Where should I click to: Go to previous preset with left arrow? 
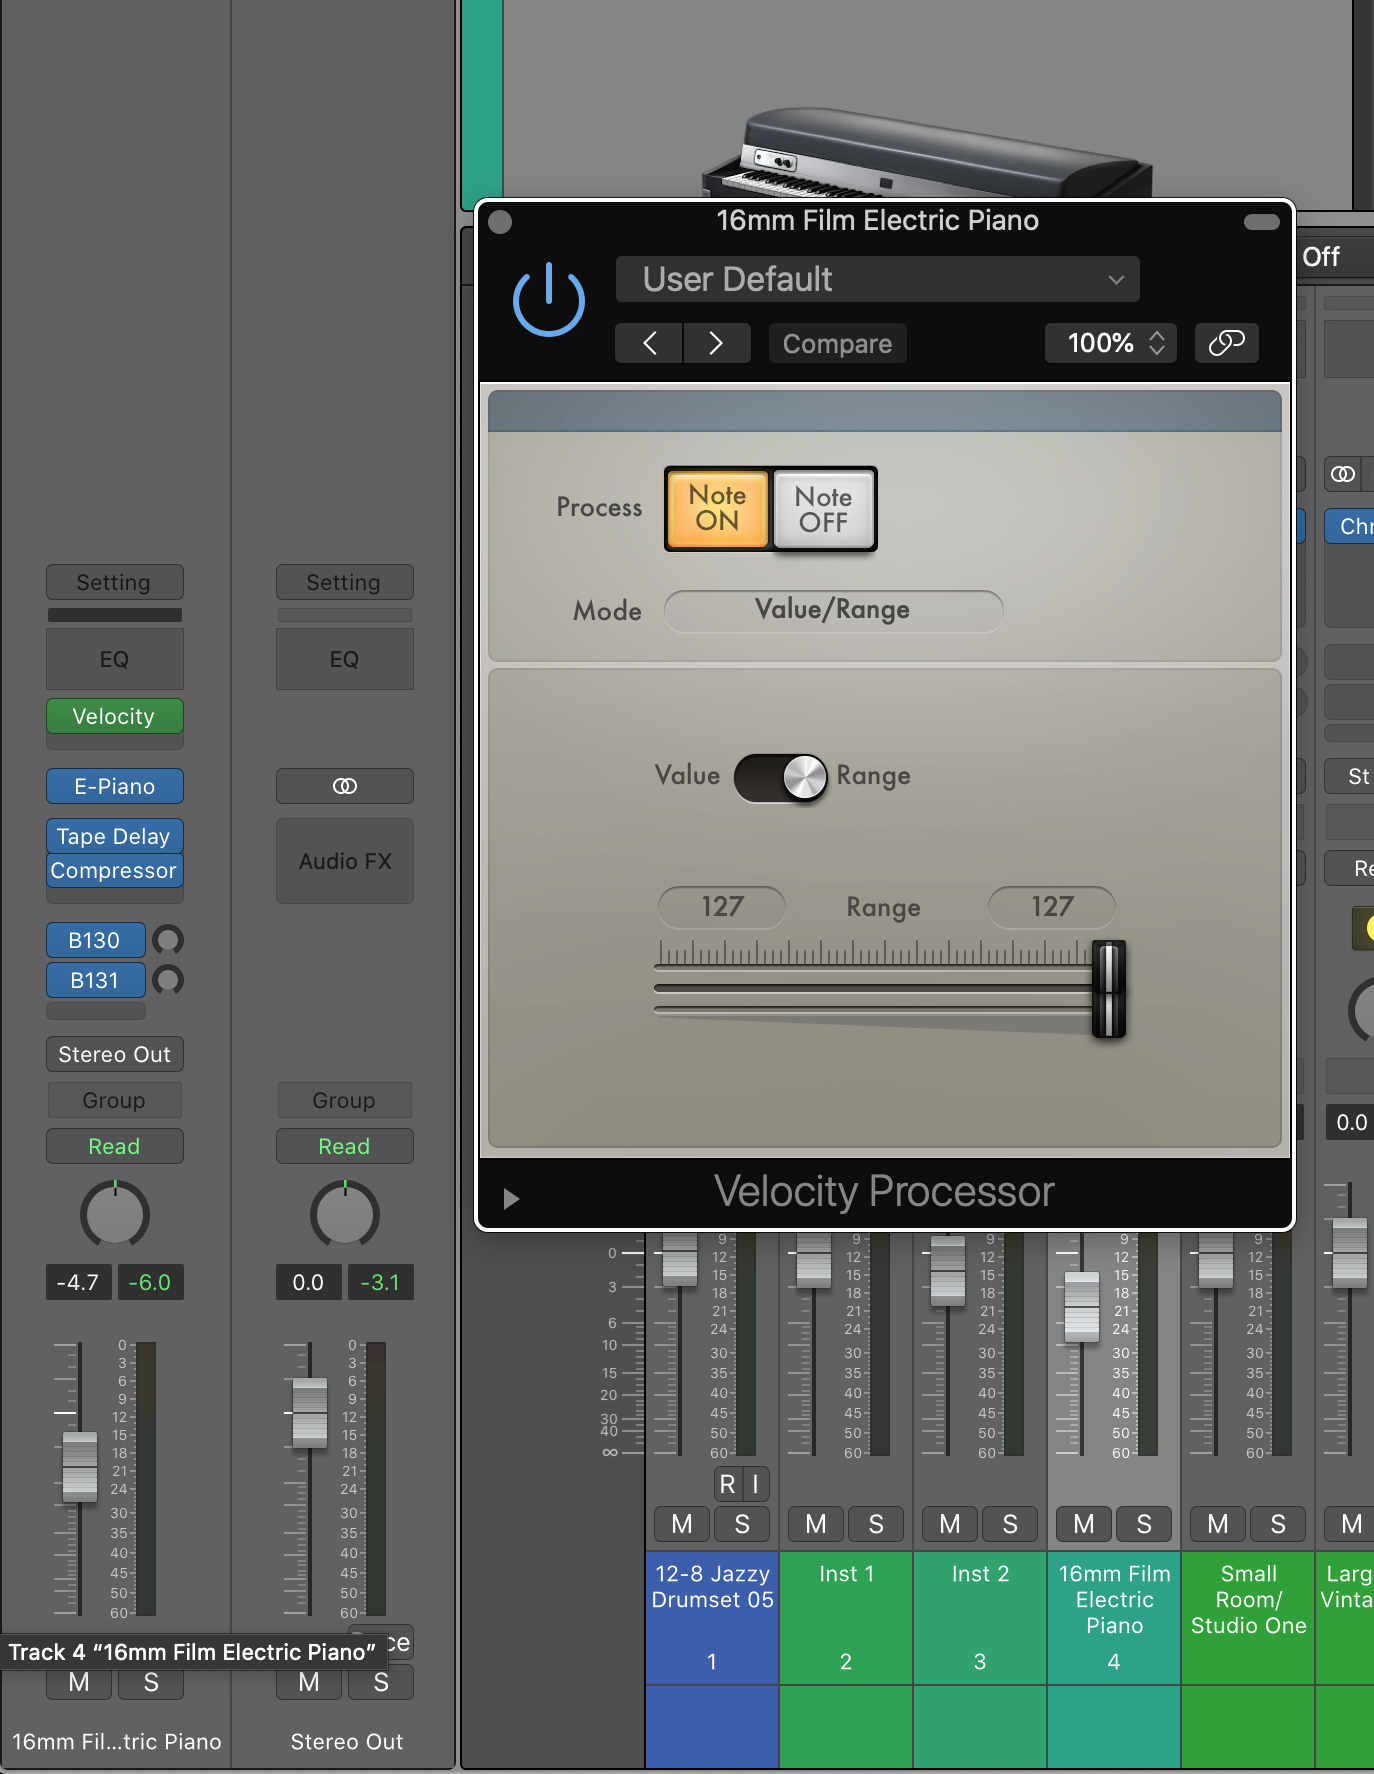click(650, 343)
